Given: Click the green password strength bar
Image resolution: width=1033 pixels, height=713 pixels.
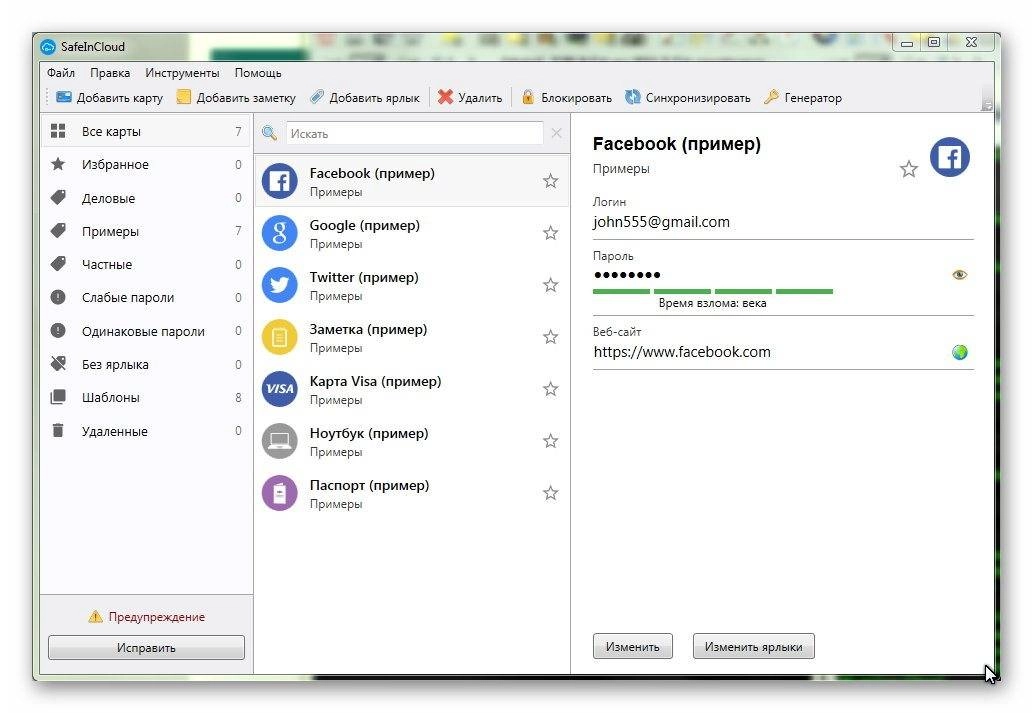Looking at the screenshot, I should (713, 291).
